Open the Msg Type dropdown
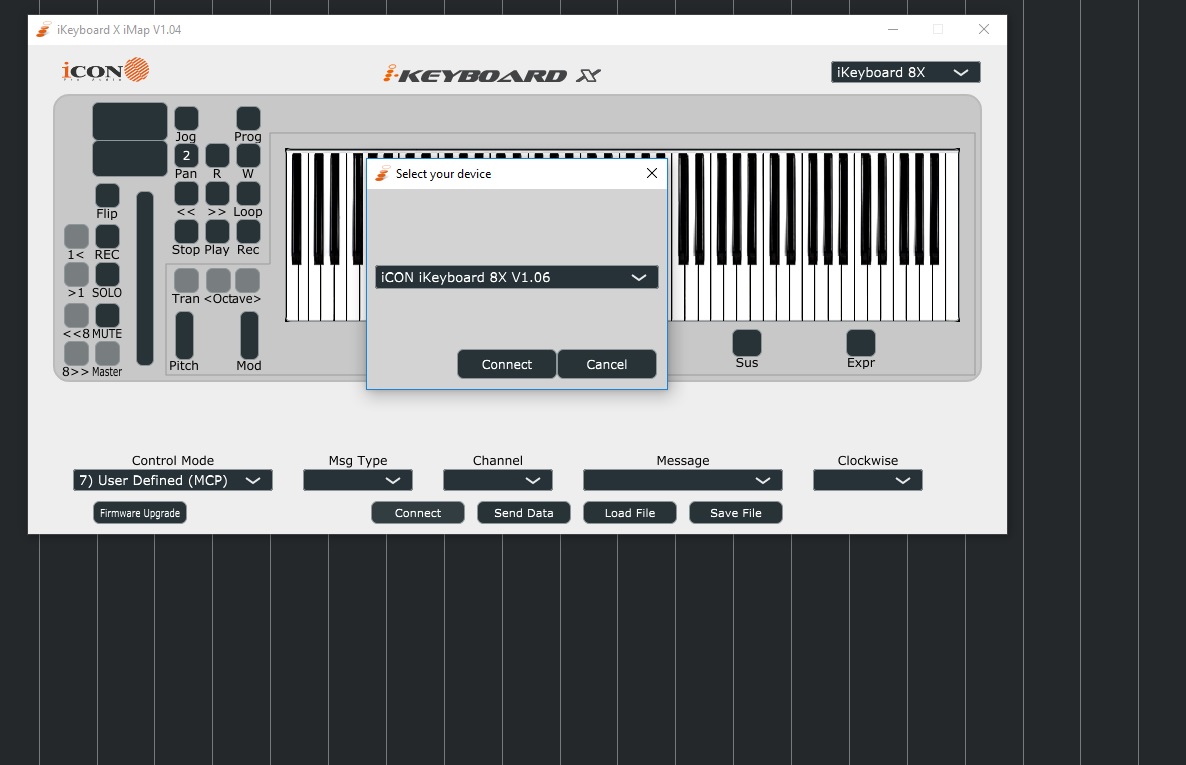Image resolution: width=1186 pixels, height=765 pixels. 358,480
